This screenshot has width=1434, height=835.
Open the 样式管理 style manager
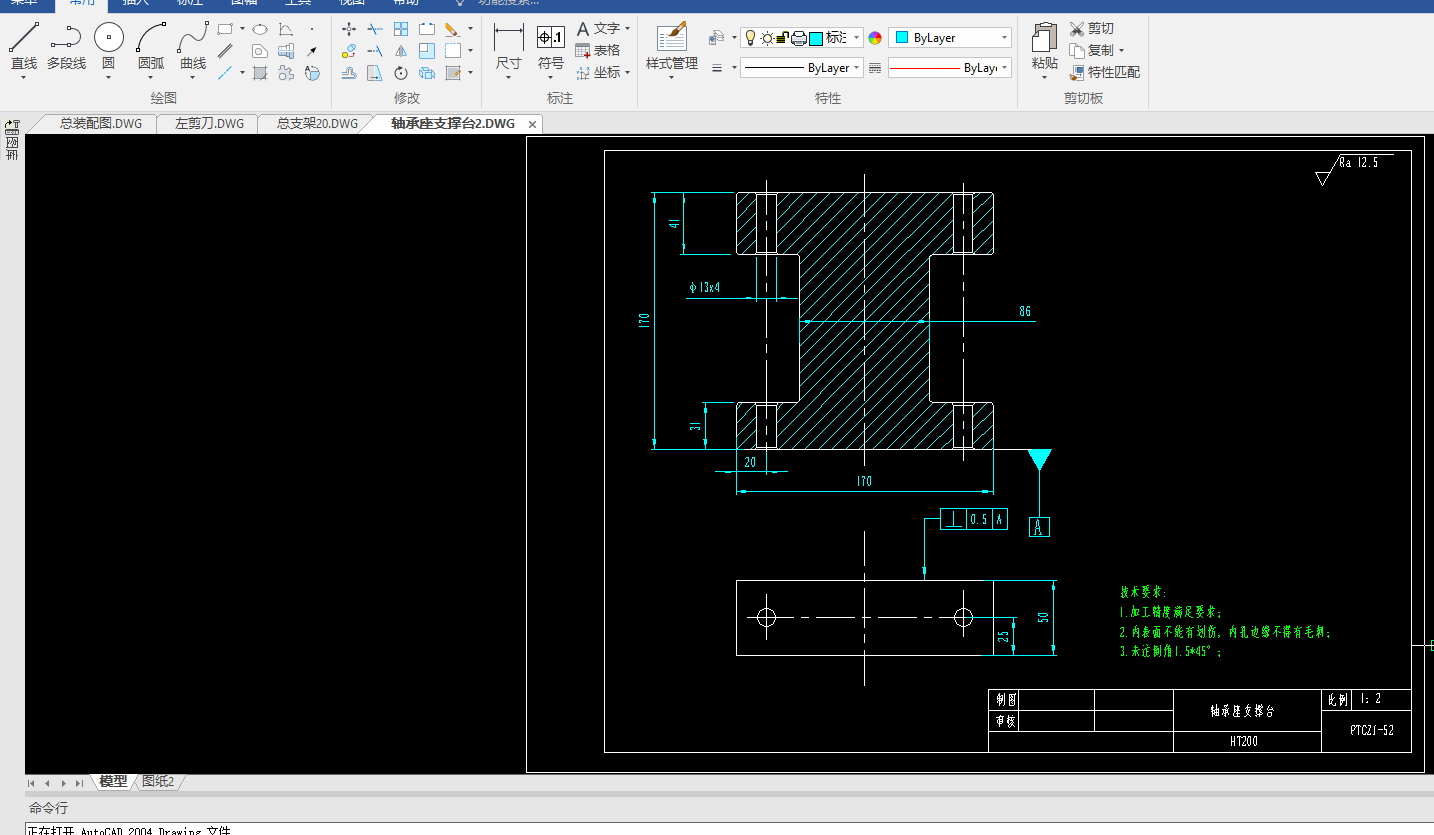tap(671, 46)
